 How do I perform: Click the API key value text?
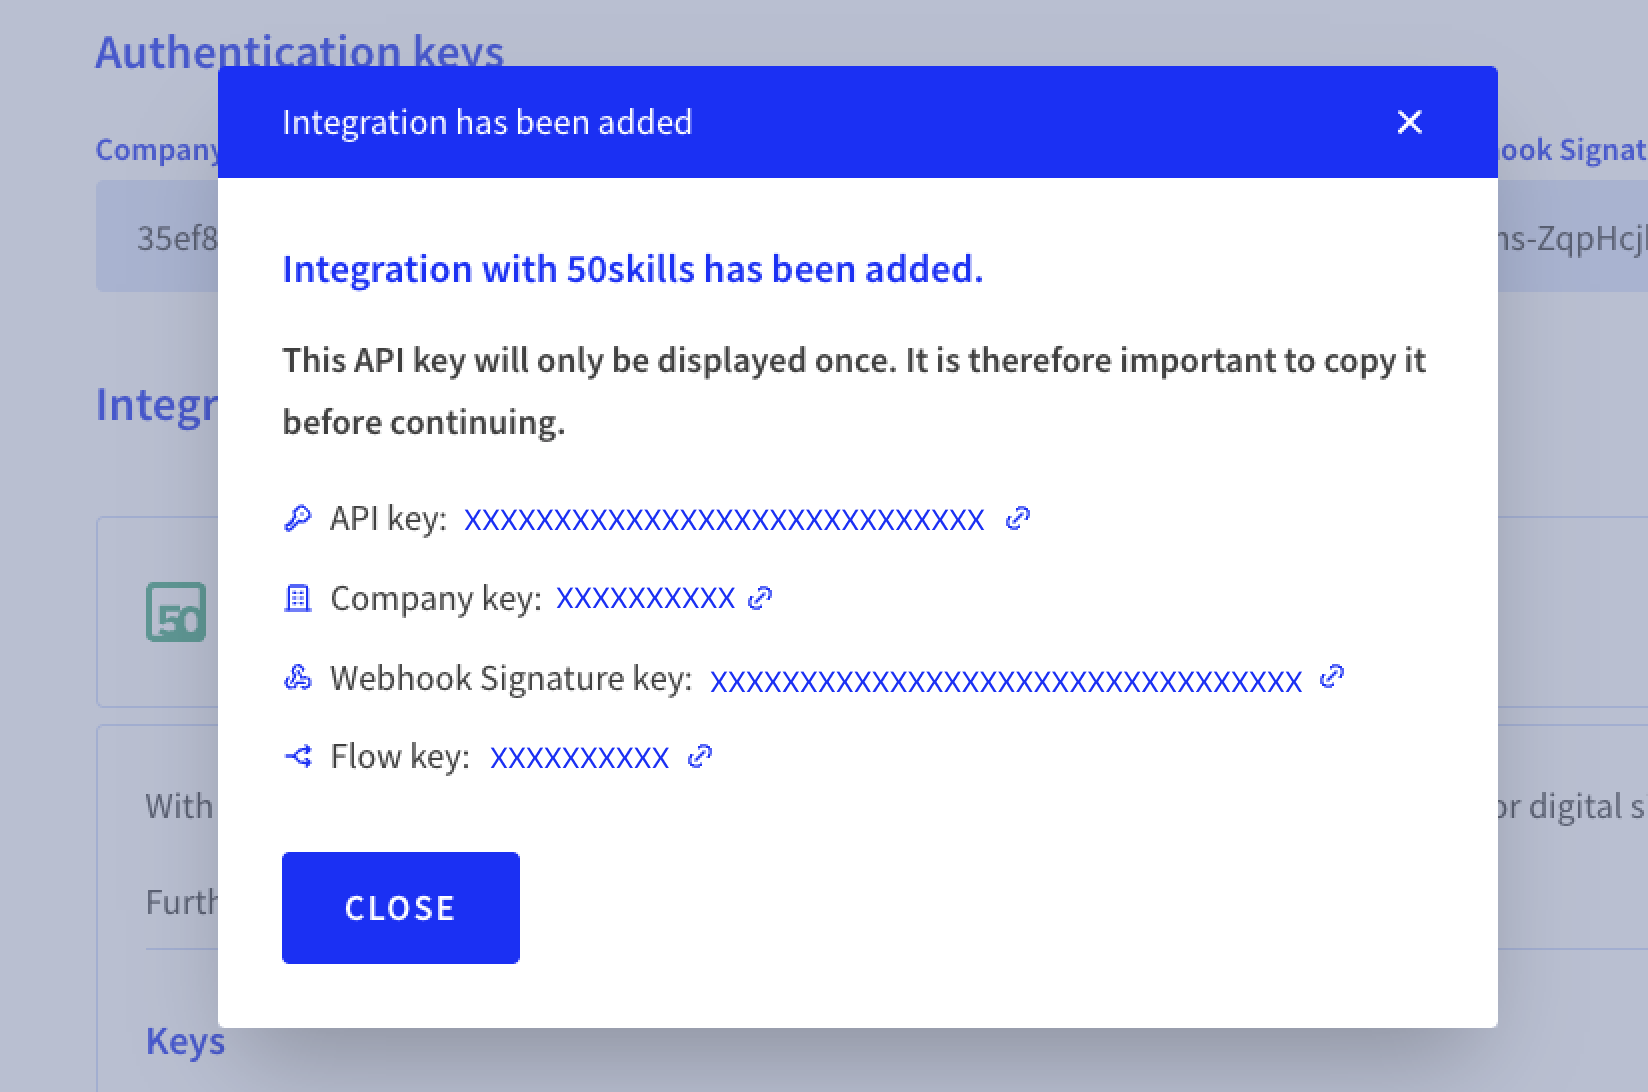724,519
